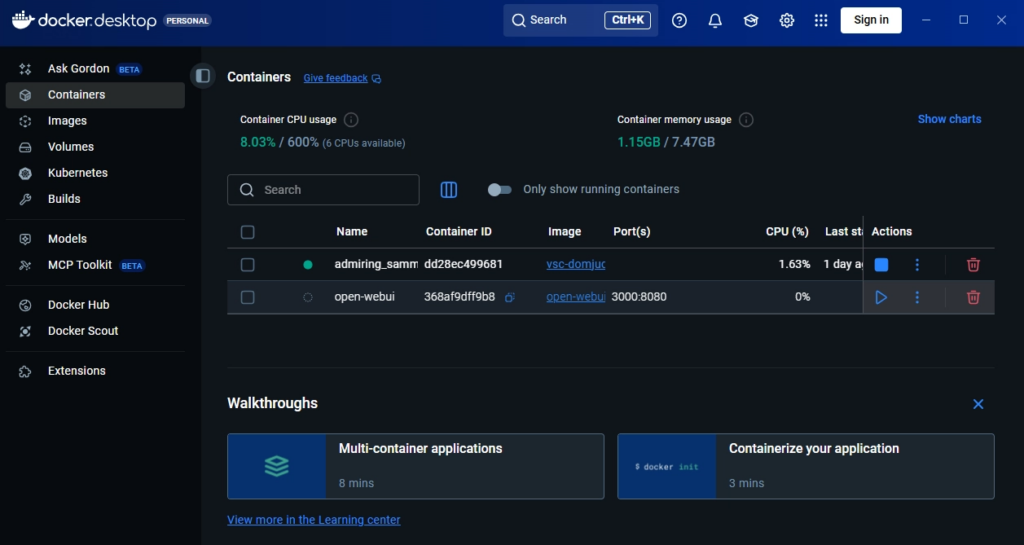Select Containers in the sidebar
Image resolution: width=1024 pixels, height=545 pixels.
(95, 95)
